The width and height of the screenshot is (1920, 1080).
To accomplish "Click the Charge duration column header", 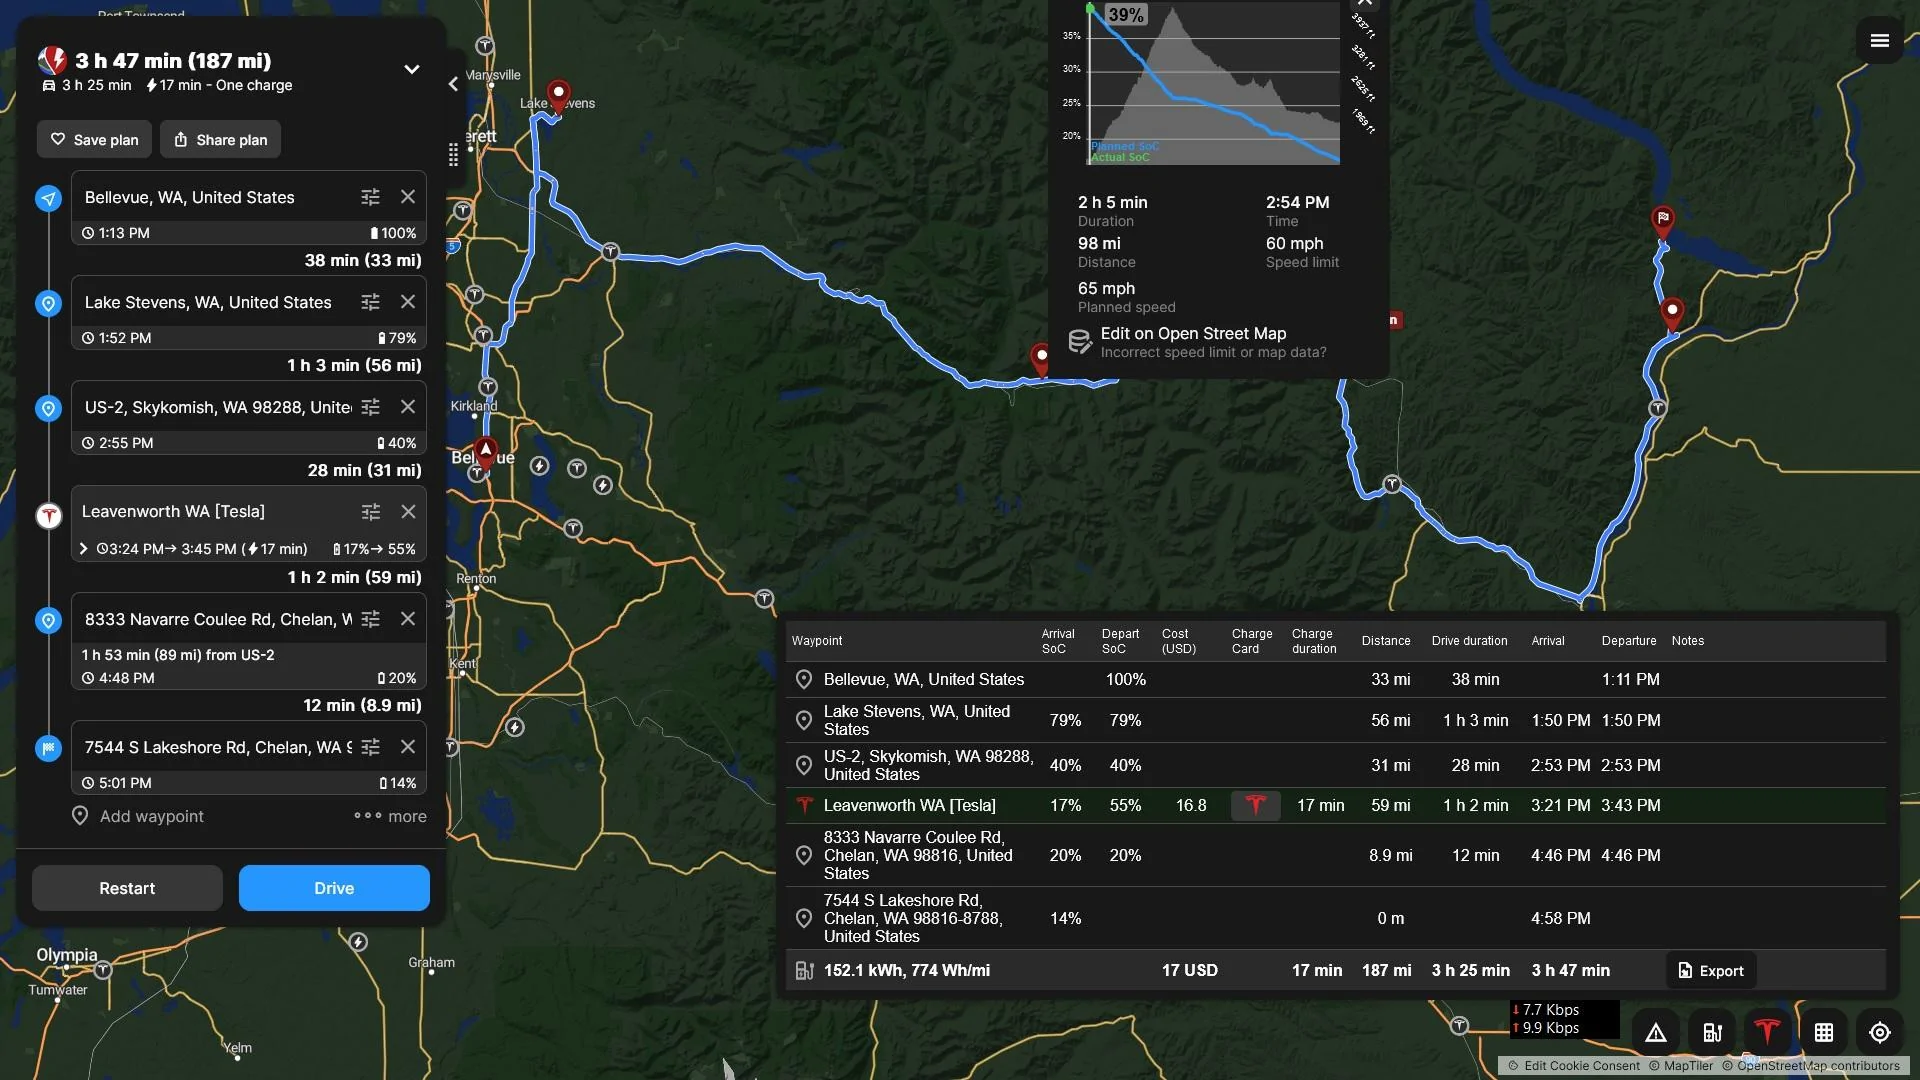I will (x=1313, y=641).
